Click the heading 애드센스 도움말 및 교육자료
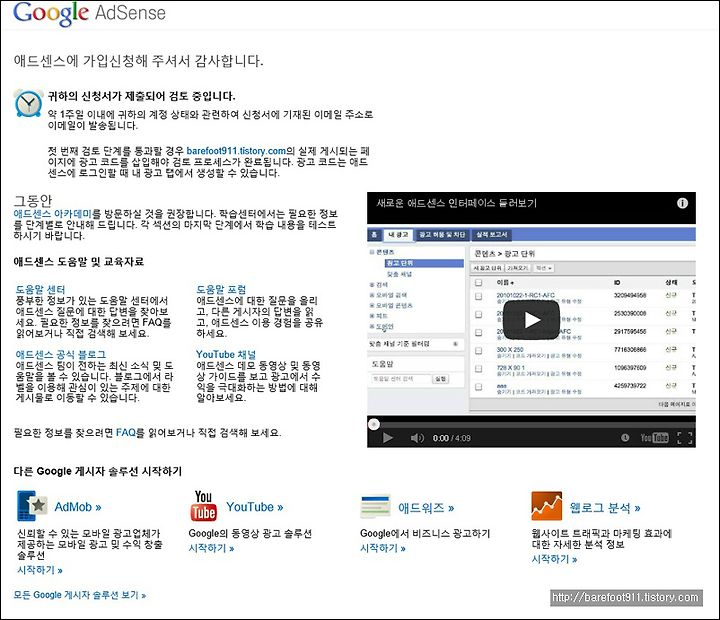720x620 pixels. [79, 262]
